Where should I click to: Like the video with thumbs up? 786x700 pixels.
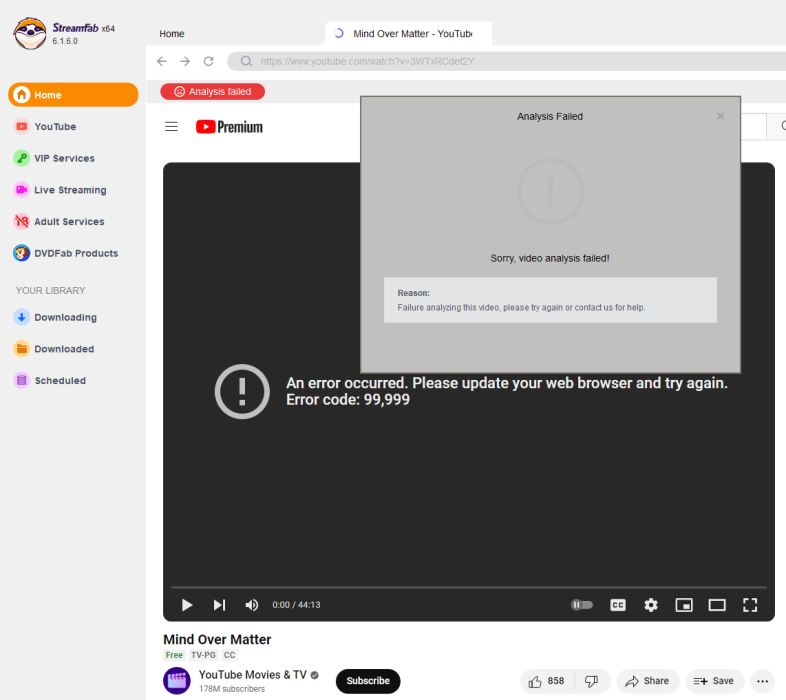[x=547, y=681]
